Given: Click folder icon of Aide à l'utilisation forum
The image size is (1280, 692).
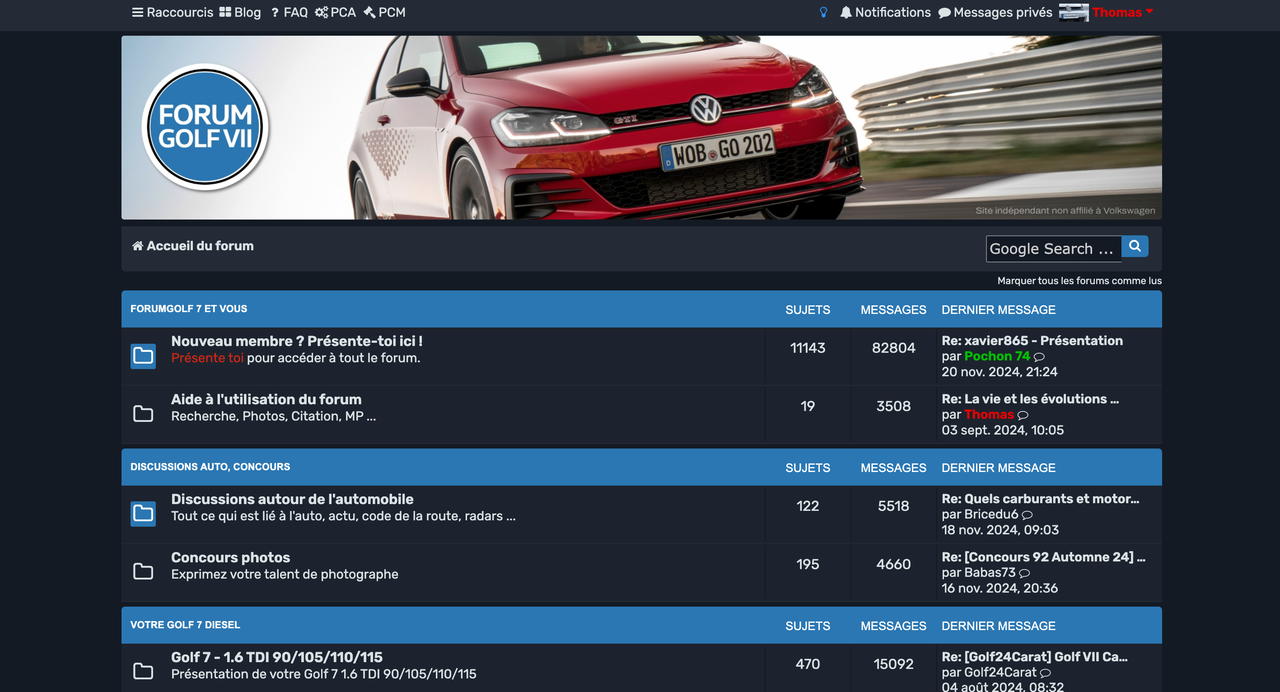Looking at the screenshot, I should (x=143, y=414).
